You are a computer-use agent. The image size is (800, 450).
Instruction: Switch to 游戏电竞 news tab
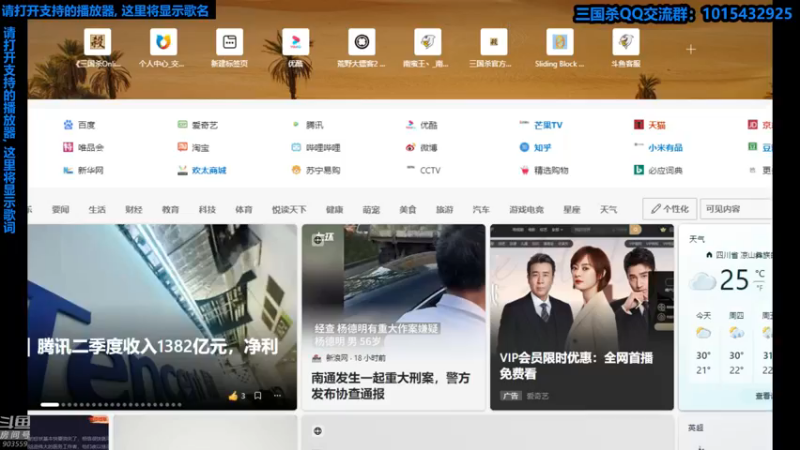527,209
